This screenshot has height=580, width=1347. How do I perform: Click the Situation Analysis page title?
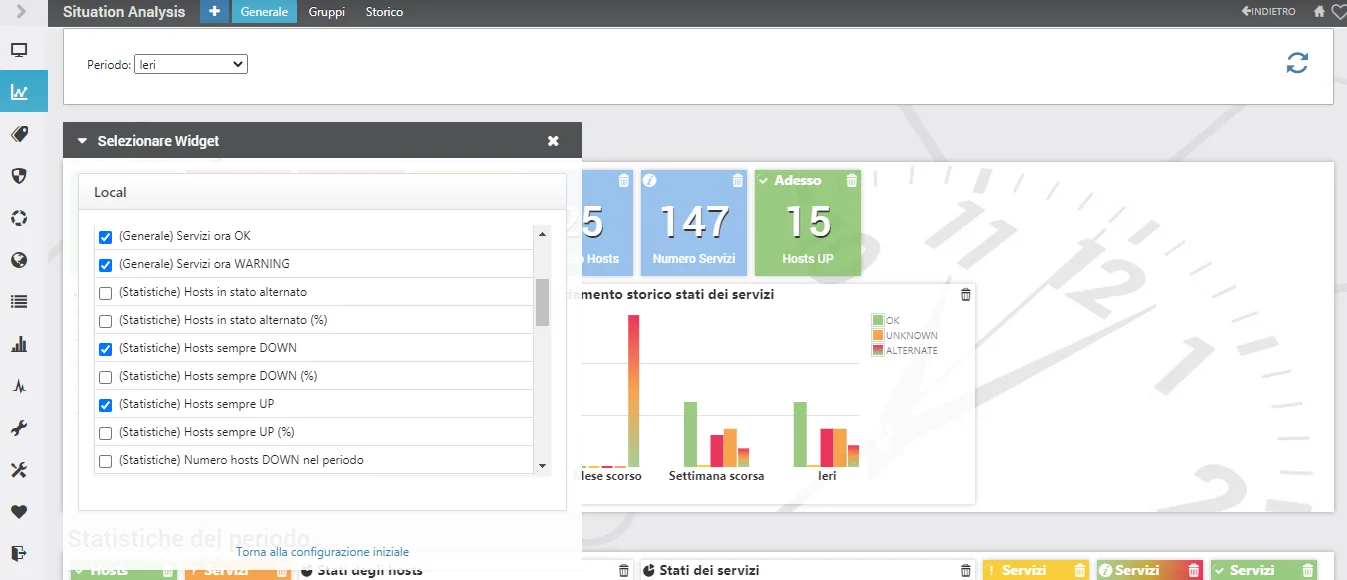coord(124,12)
